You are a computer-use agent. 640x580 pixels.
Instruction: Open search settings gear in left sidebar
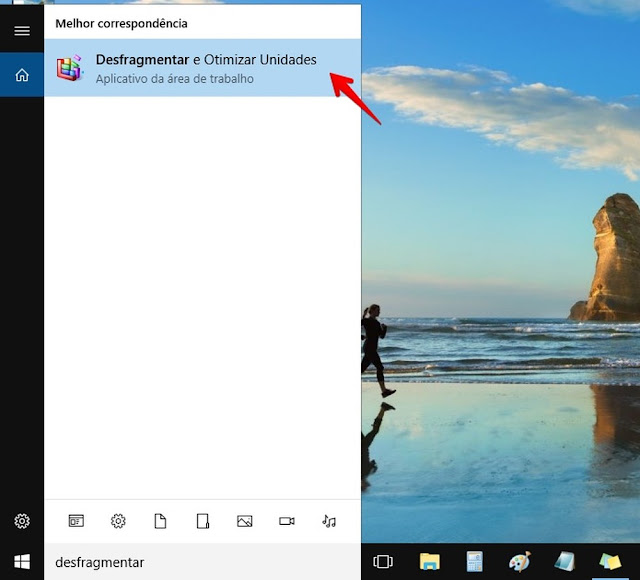(x=22, y=521)
